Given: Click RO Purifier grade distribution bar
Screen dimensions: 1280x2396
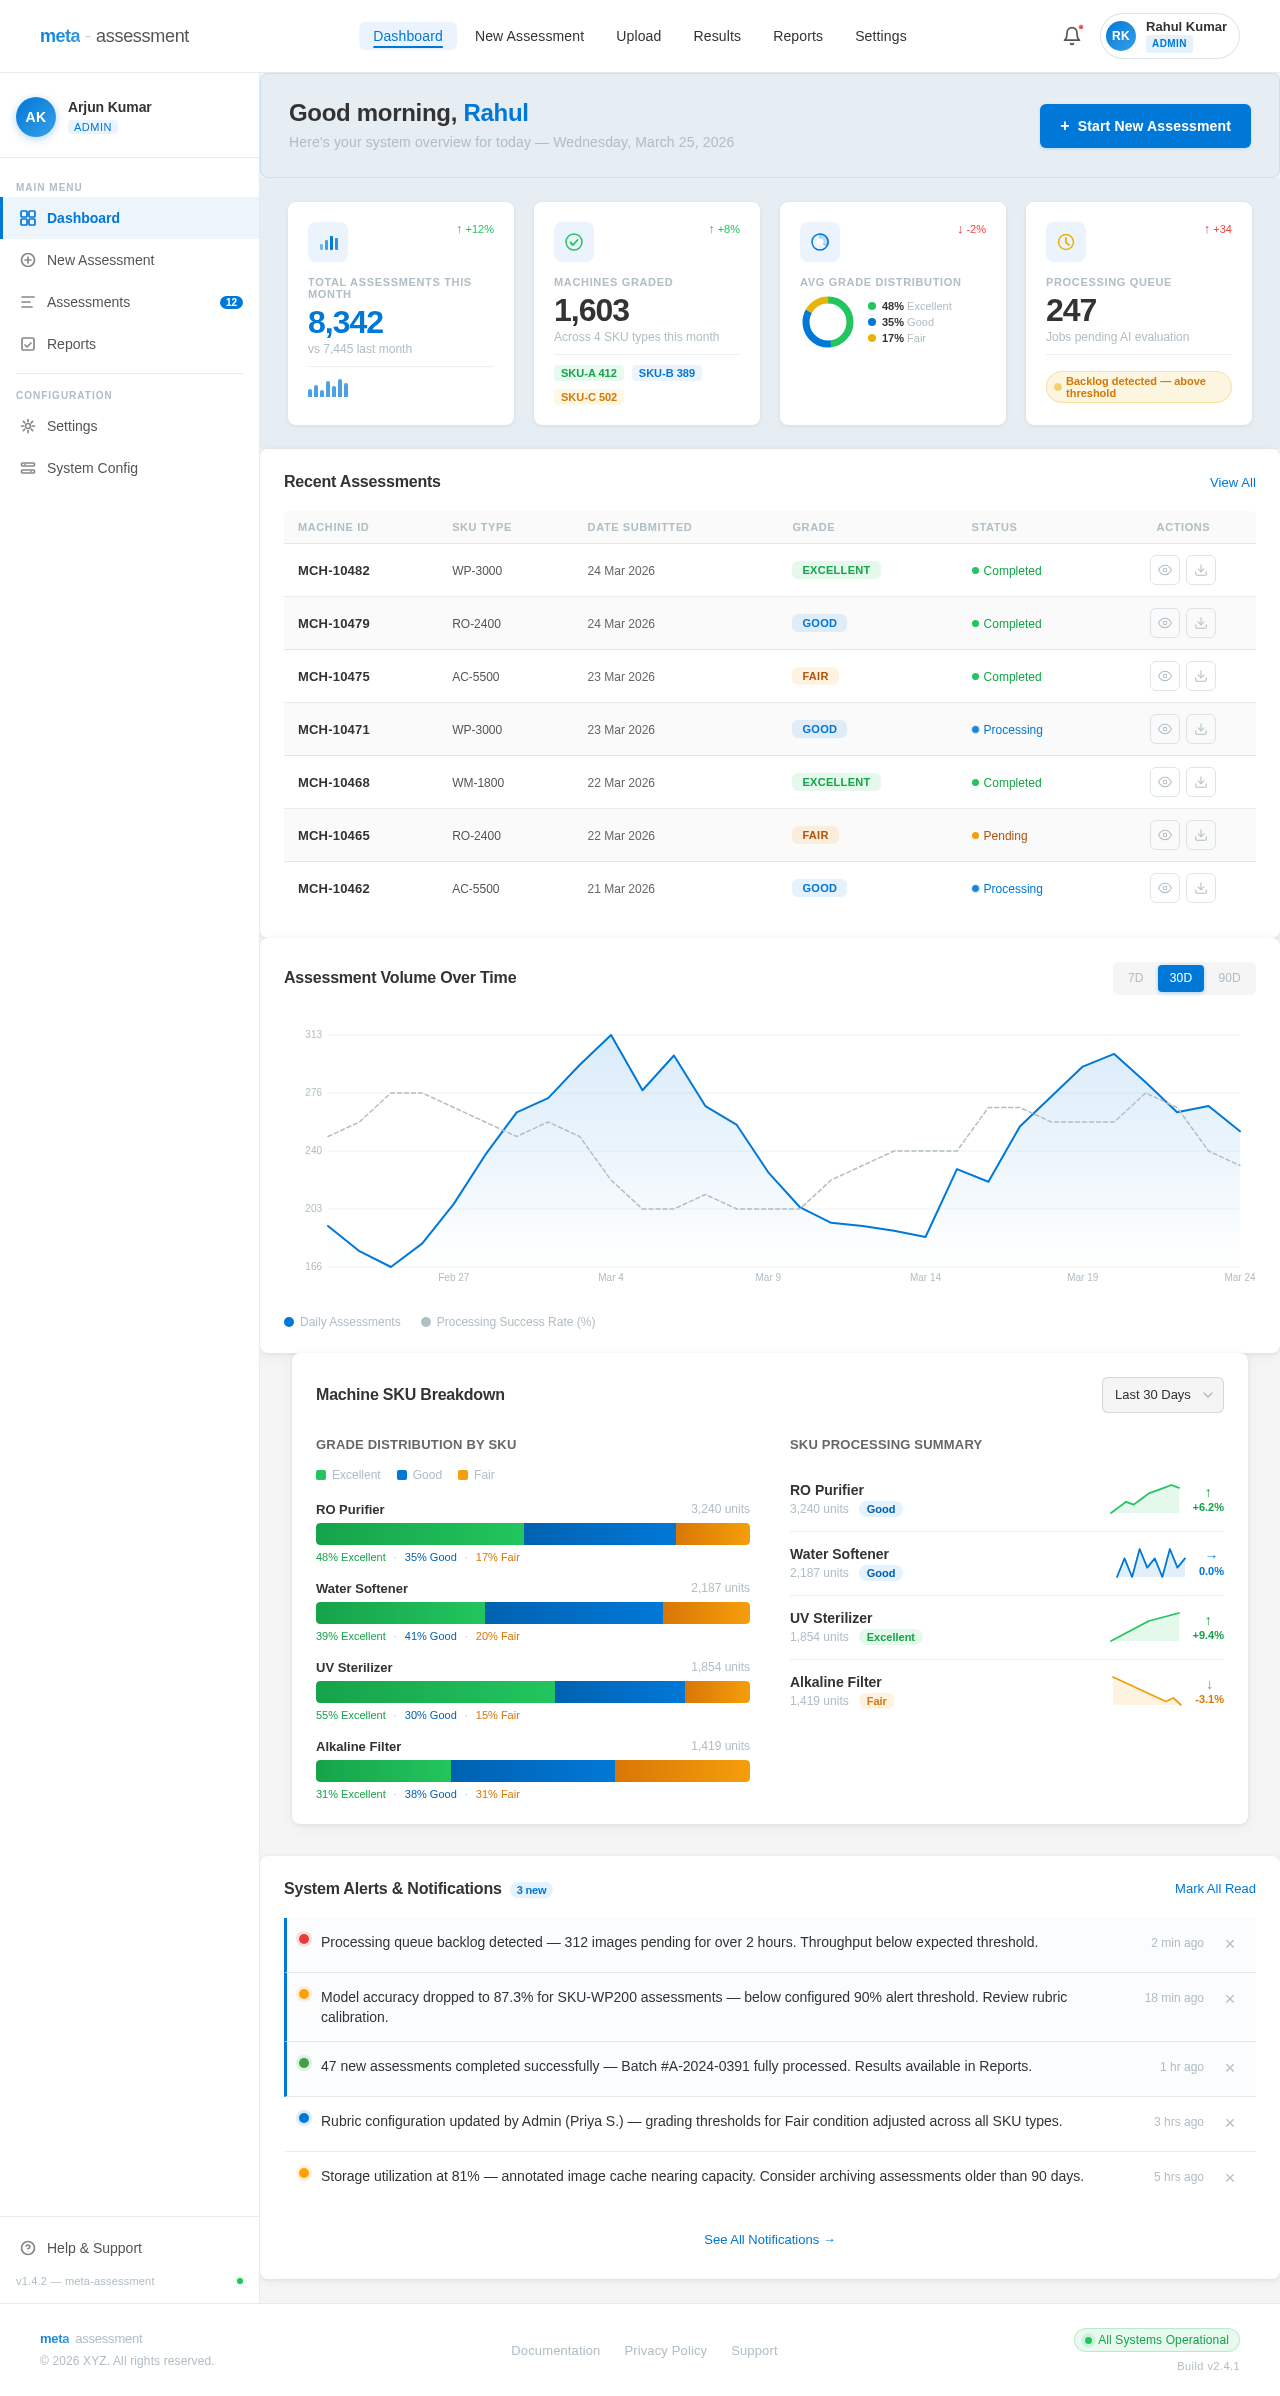Looking at the screenshot, I should point(533,1534).
